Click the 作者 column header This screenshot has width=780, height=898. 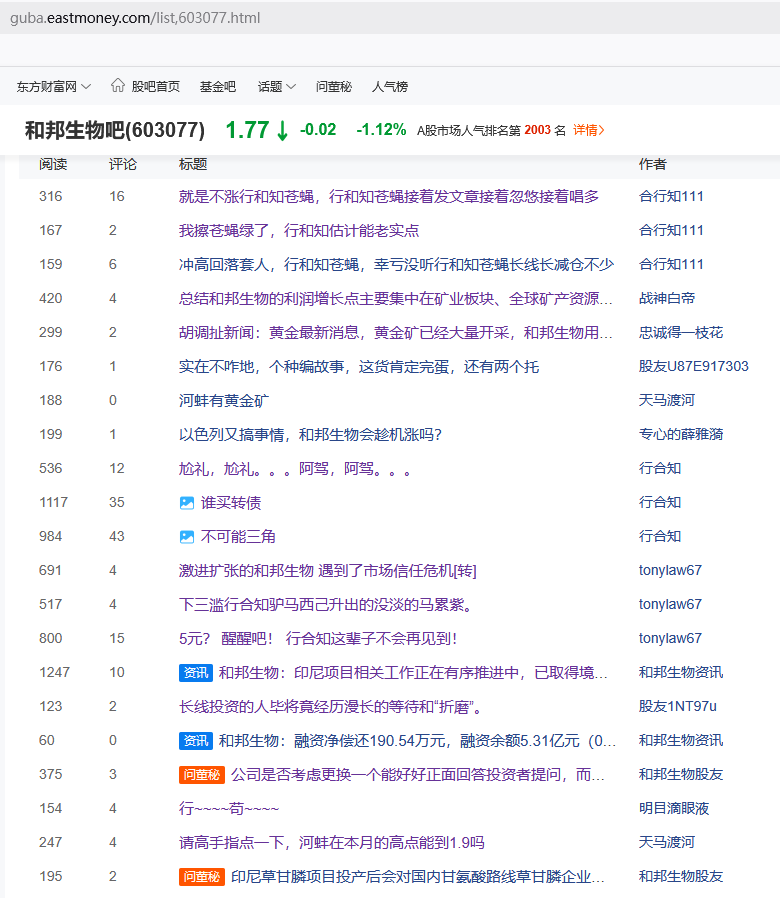[x=653, y=164]
